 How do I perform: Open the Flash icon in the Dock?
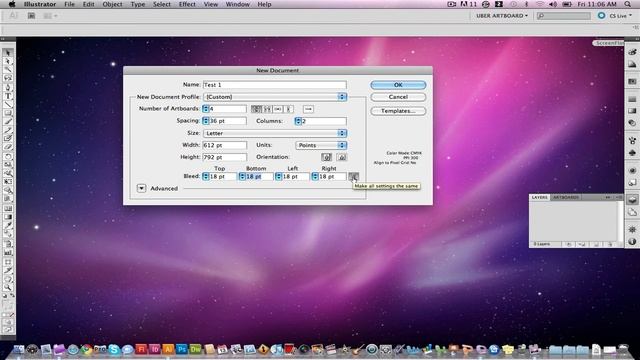click(141, 349)
